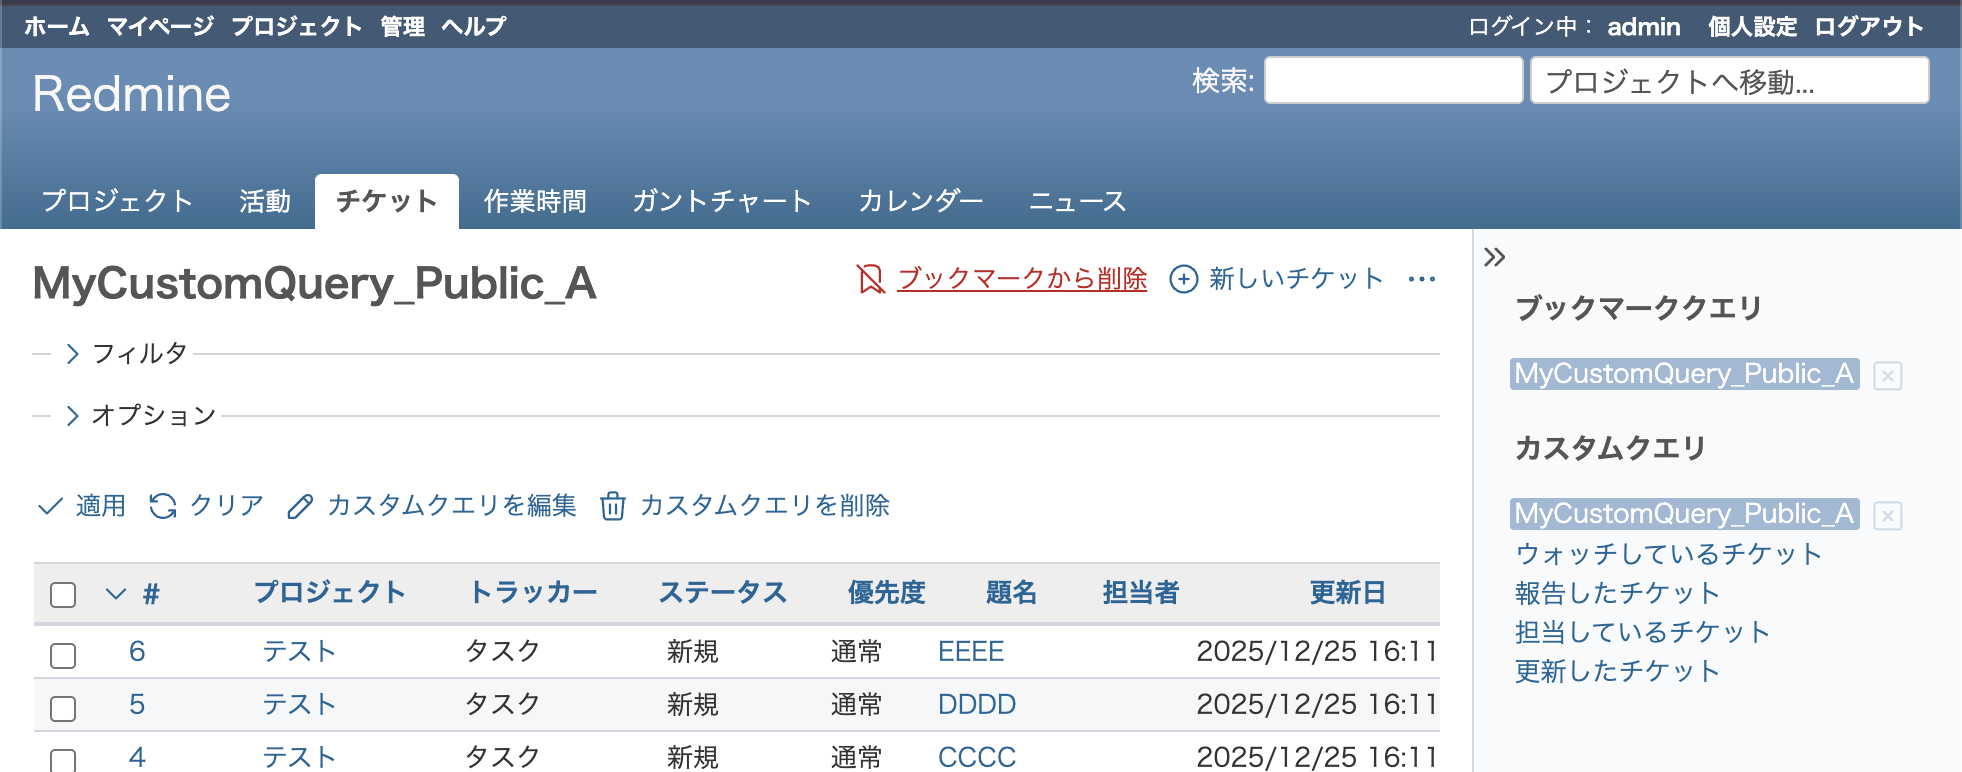The height and width of the screenshot is (772, 1962).
Task: Click the apply checkmark icon
Action: point(50,506)
